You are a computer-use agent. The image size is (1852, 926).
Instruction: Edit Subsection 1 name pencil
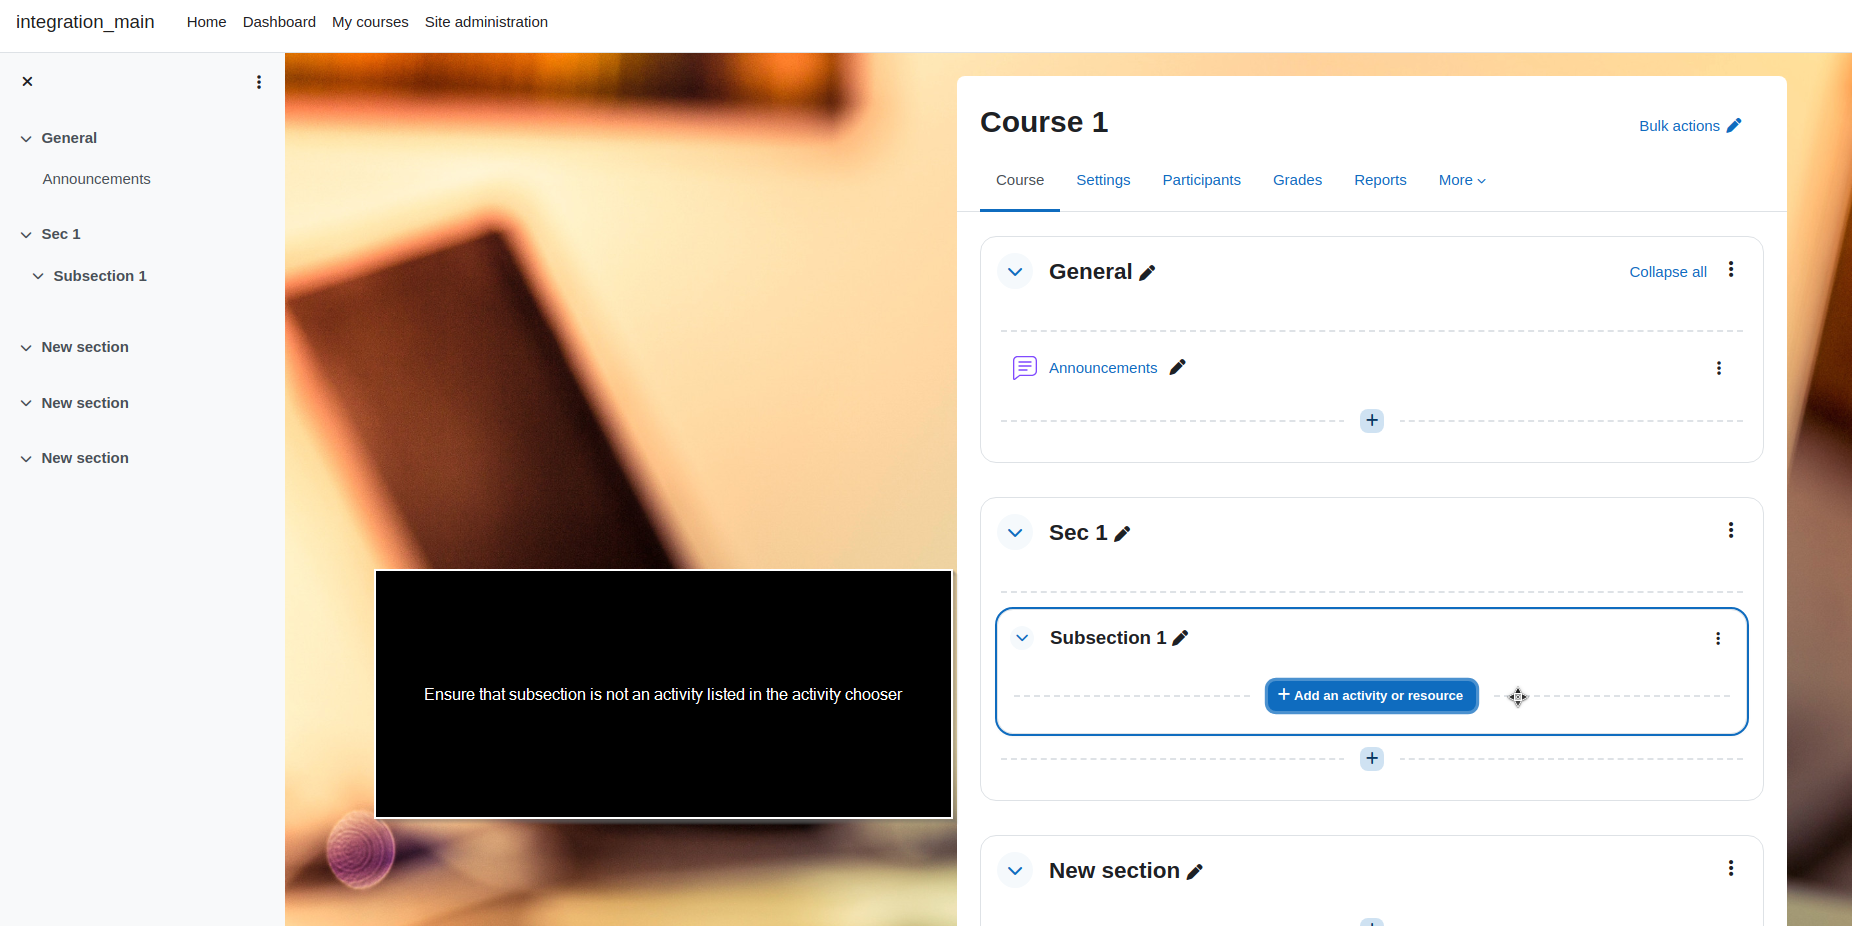(1180, 638)
